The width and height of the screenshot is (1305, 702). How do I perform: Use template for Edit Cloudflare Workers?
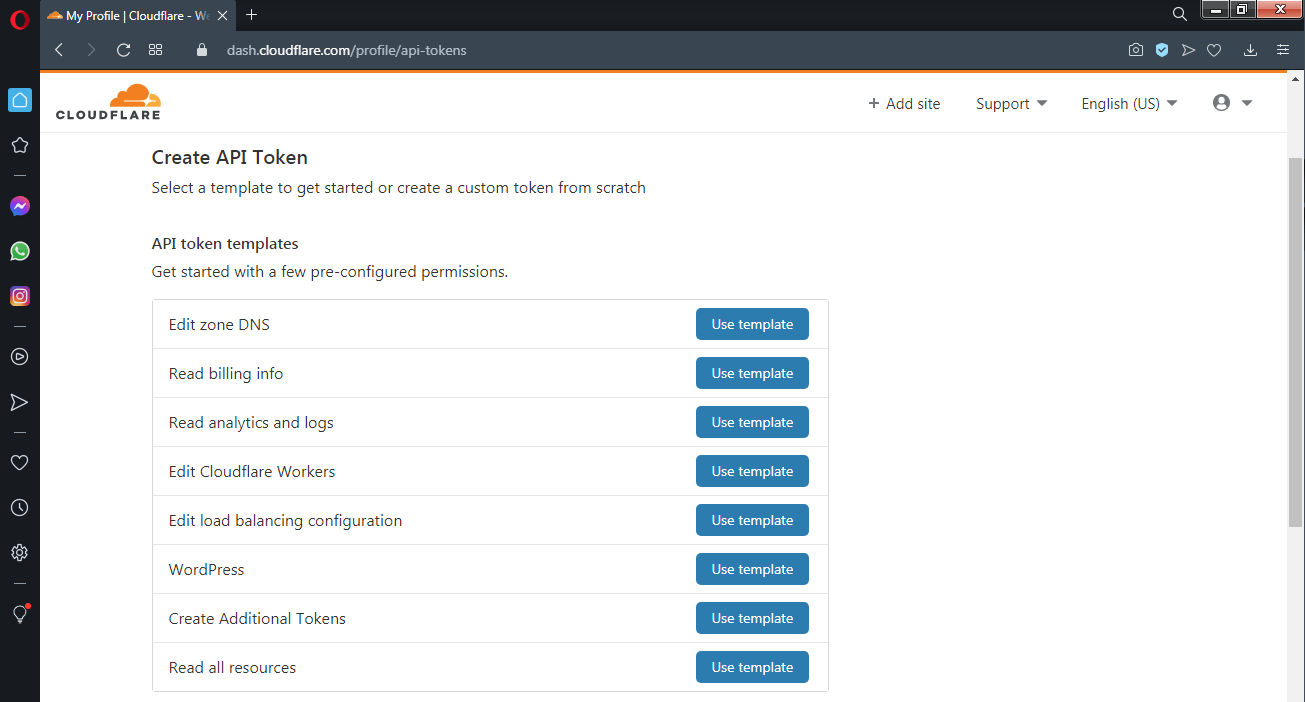click(752, 471)
